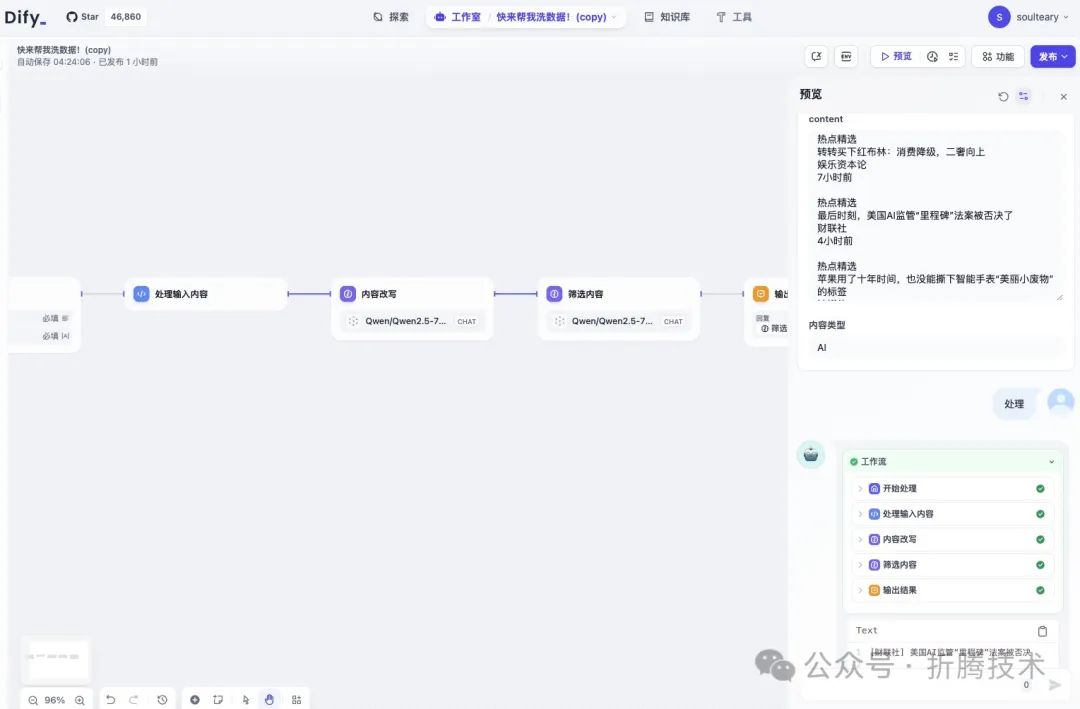Viewport: 1080px width, 709px height.
Task: Click the ENV environment variables icon
Action: [845, 56]
